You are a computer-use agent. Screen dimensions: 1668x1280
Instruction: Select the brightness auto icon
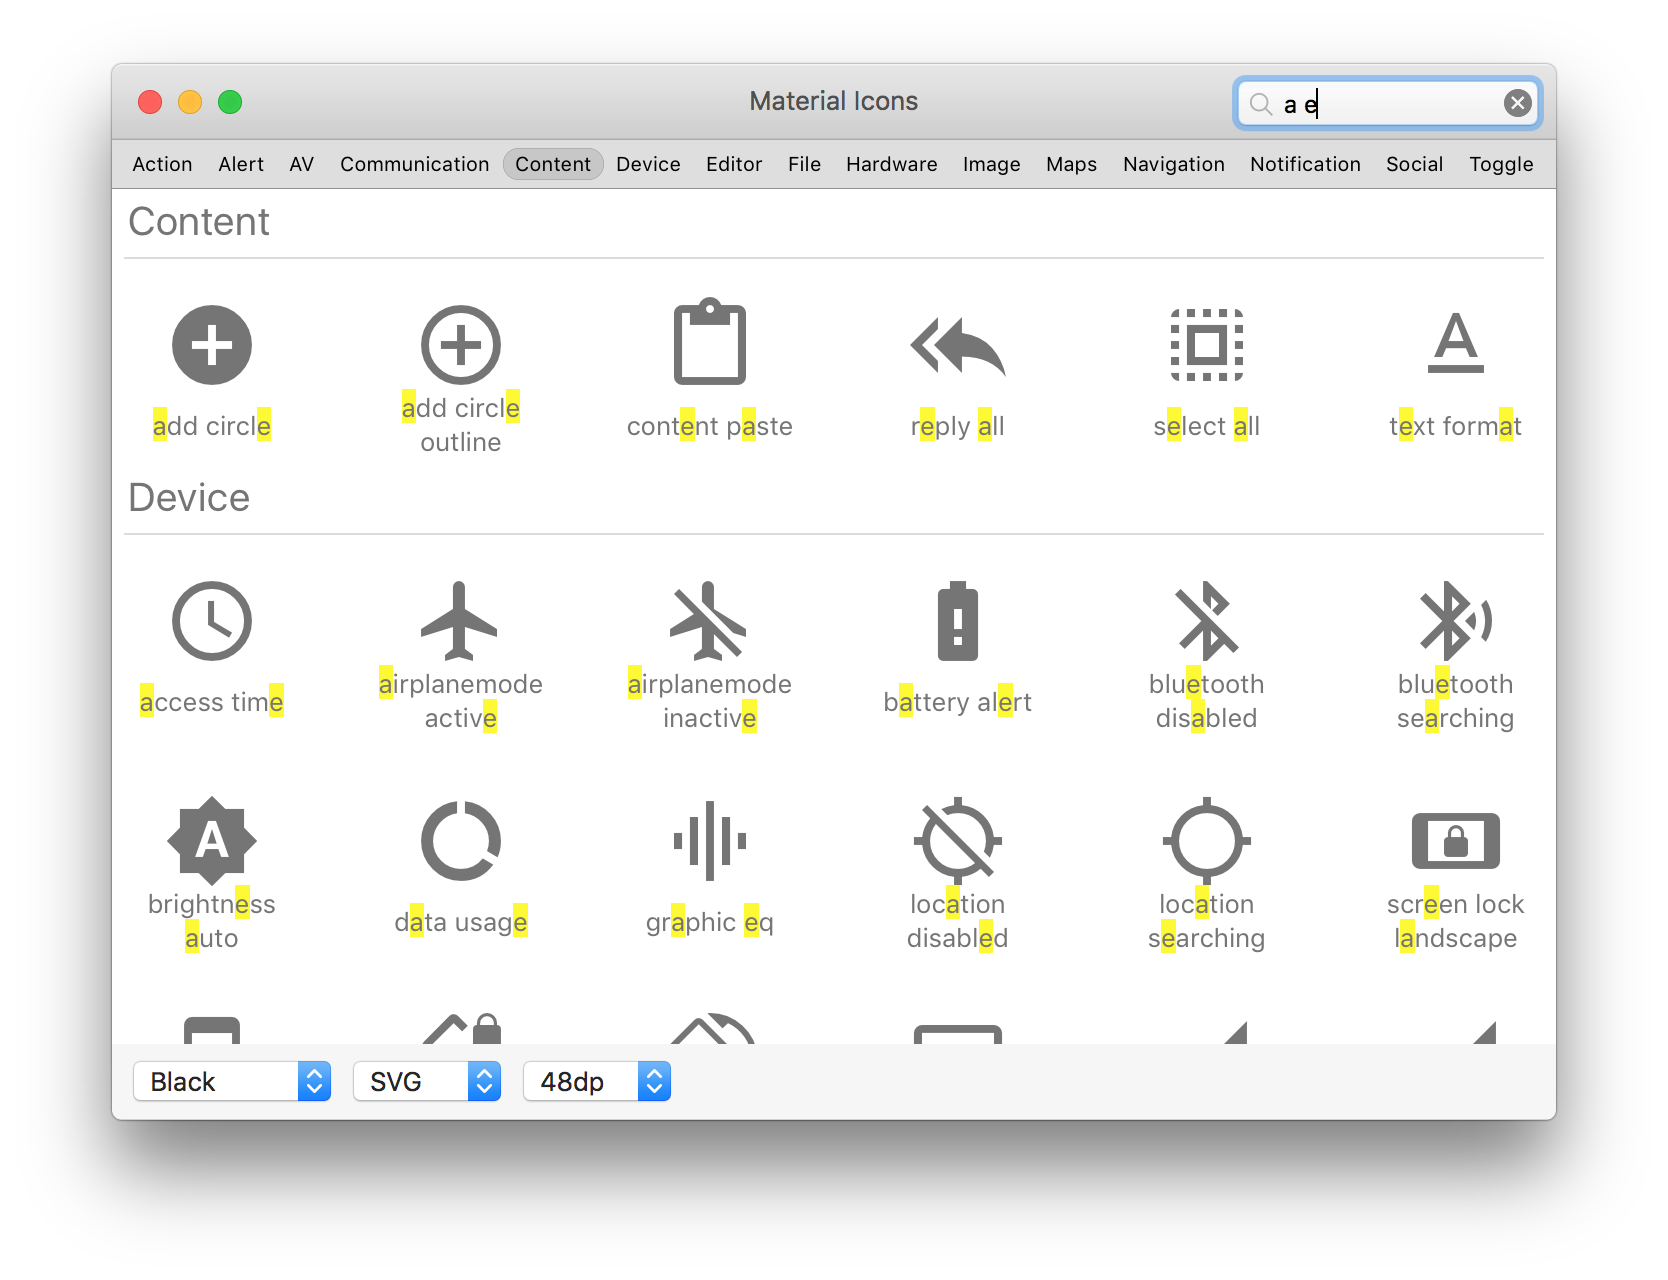coord(212,841)
